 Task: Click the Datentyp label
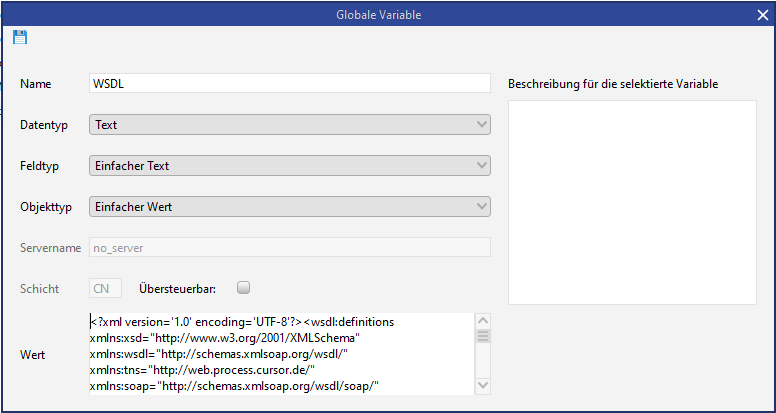click(43, 125)
